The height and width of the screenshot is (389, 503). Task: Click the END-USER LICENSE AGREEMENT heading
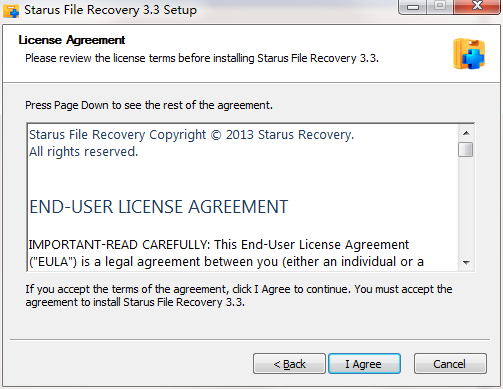click(159, 207)
